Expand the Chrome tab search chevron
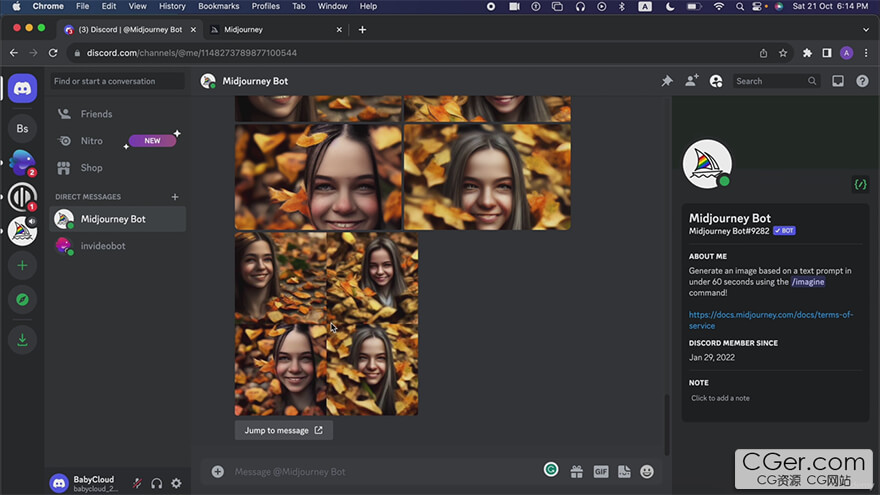Screen dimensions: 880x495 coord(865,30)
